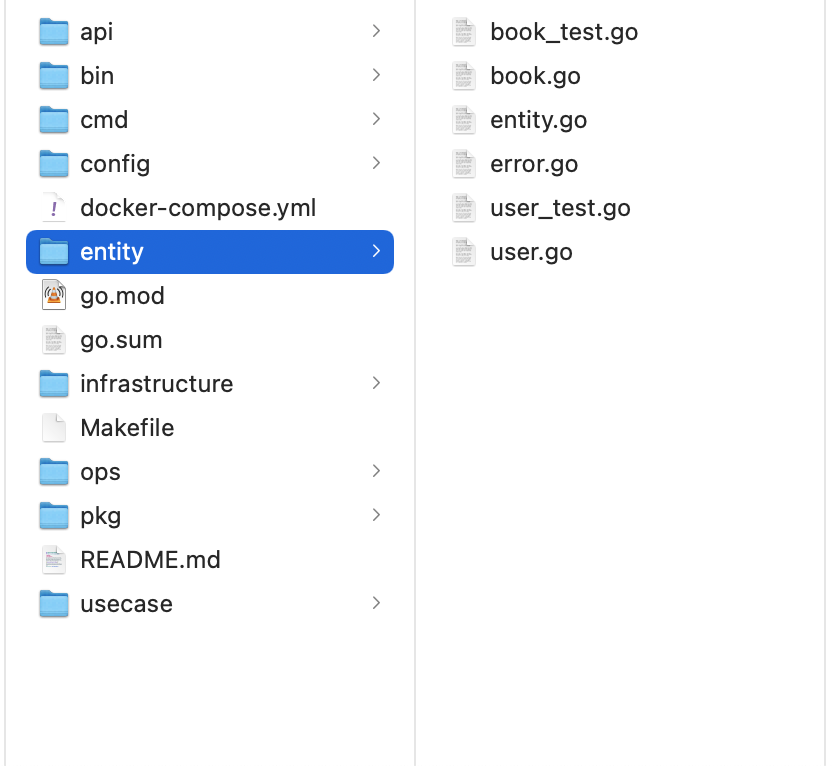Select the ops folder name

[x=100, y=472]
